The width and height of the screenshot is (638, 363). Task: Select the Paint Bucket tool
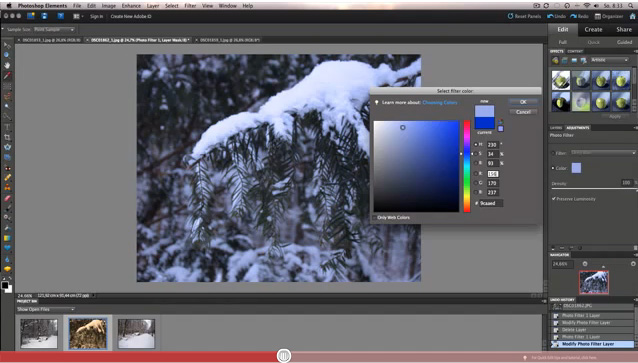[7, 228]
